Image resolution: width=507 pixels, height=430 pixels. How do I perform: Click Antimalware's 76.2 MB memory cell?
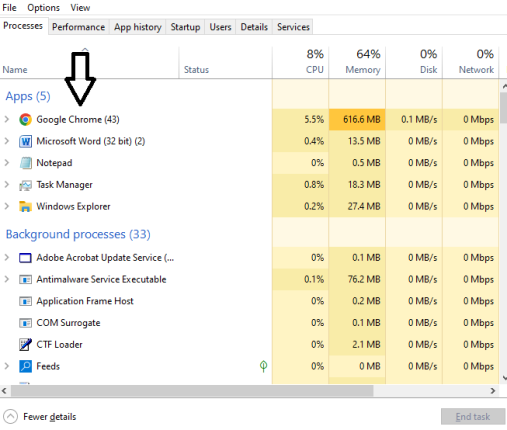(357, 279)
